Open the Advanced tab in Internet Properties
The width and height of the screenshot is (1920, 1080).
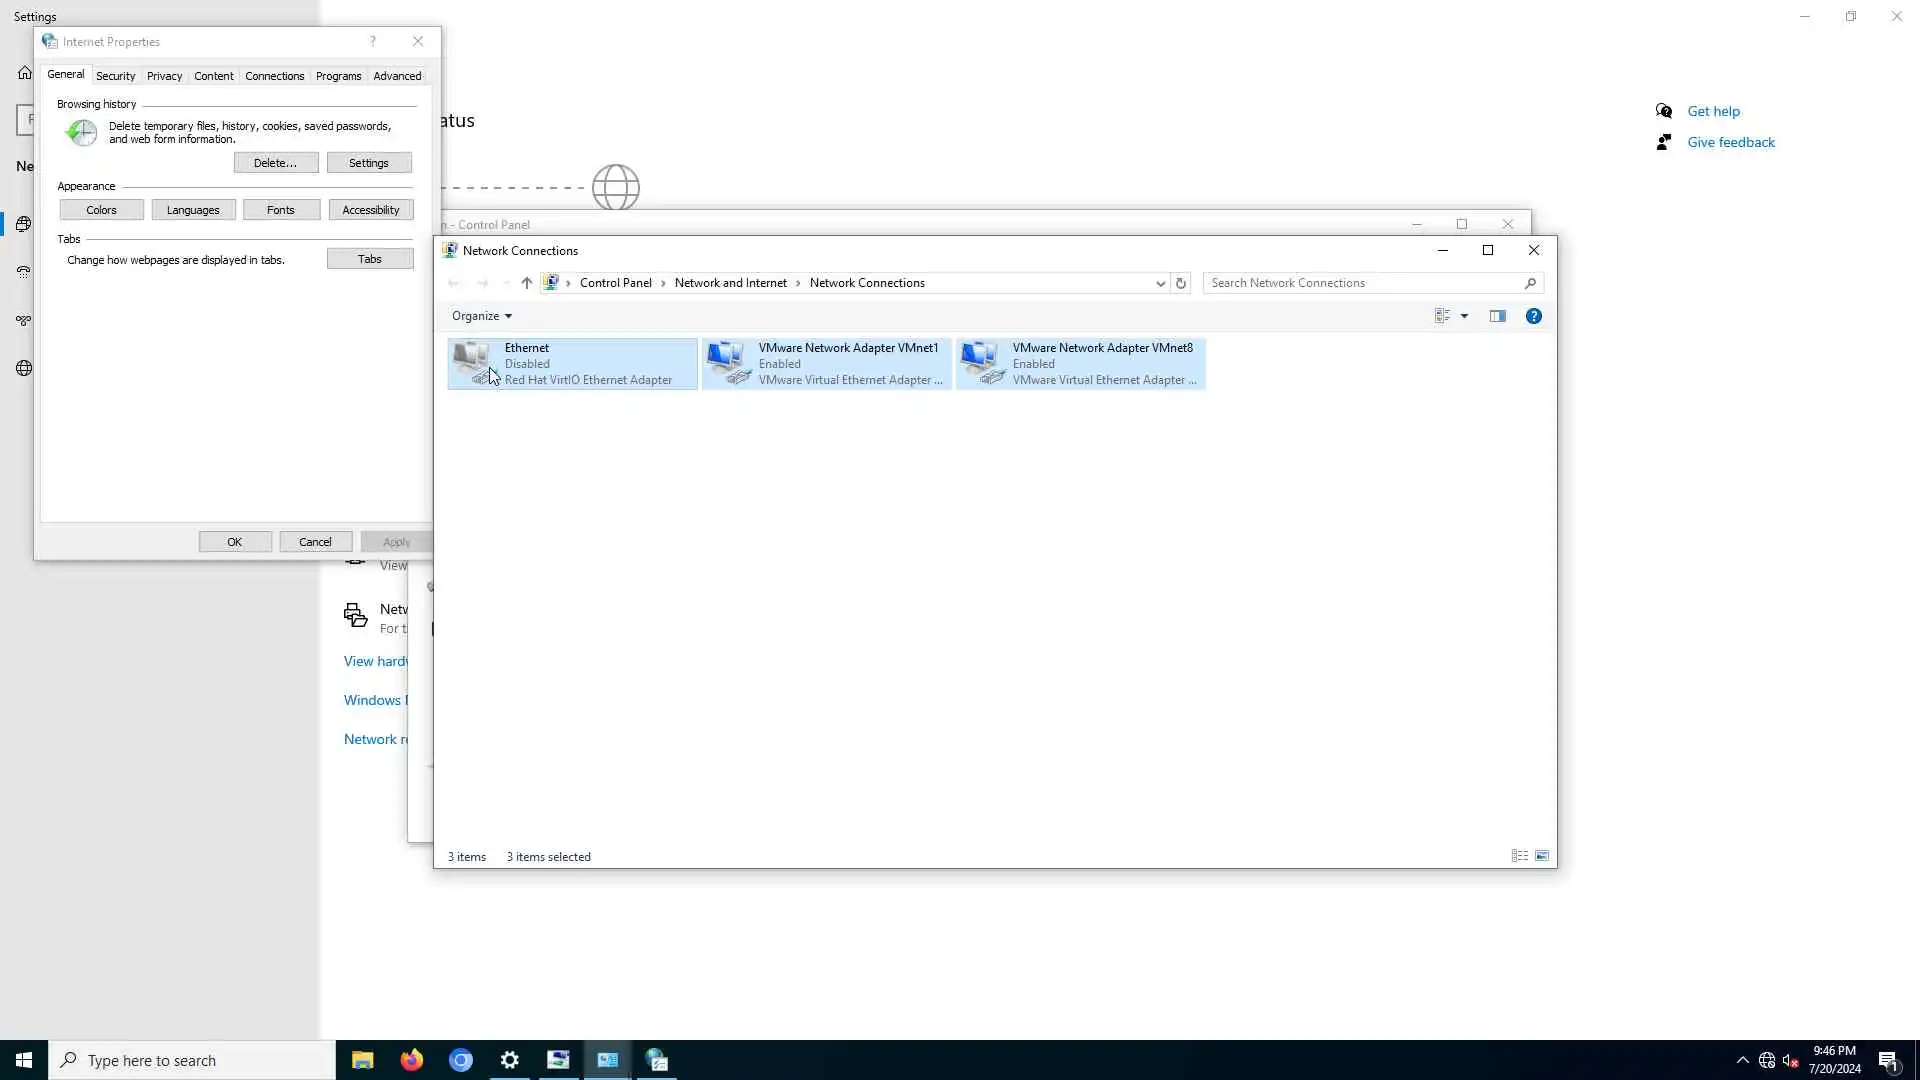(397, 76)
